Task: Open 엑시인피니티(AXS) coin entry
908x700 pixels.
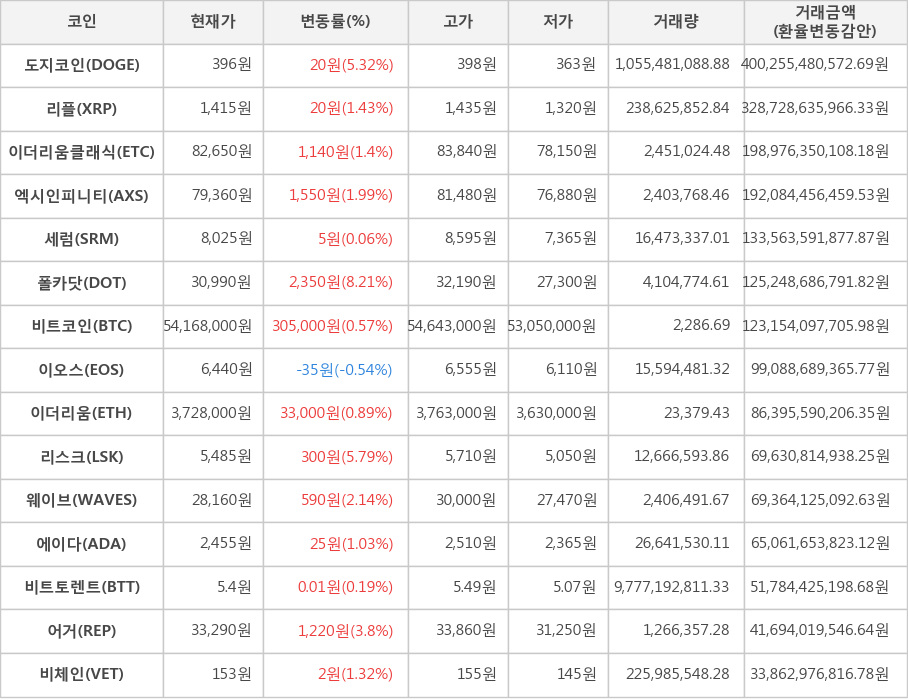Action: pos(82,195)
